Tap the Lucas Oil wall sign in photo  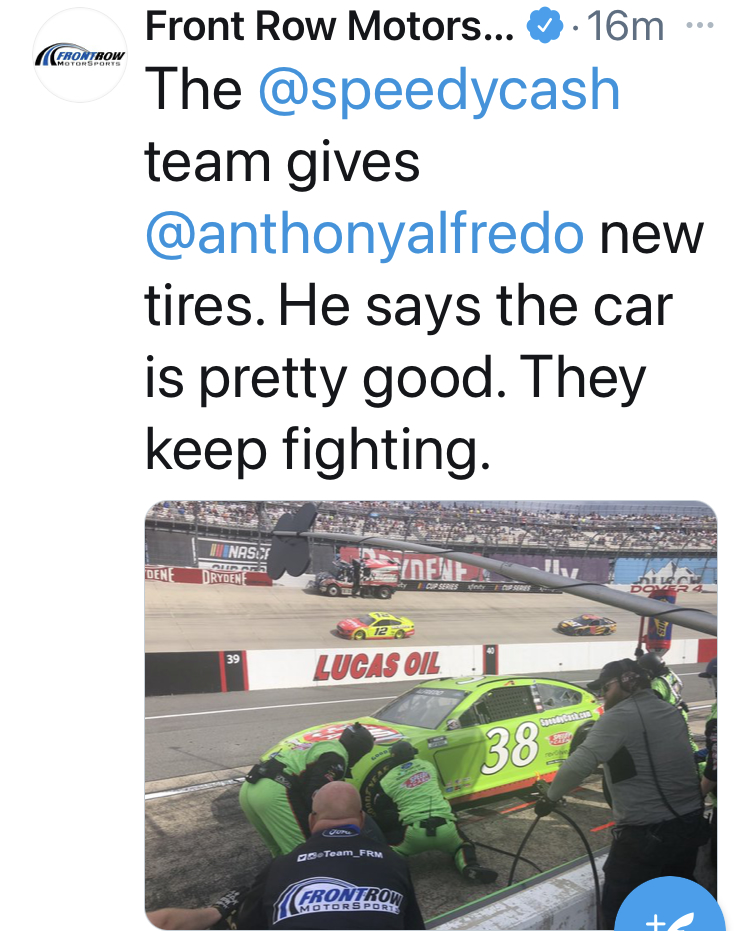[376, 665]
